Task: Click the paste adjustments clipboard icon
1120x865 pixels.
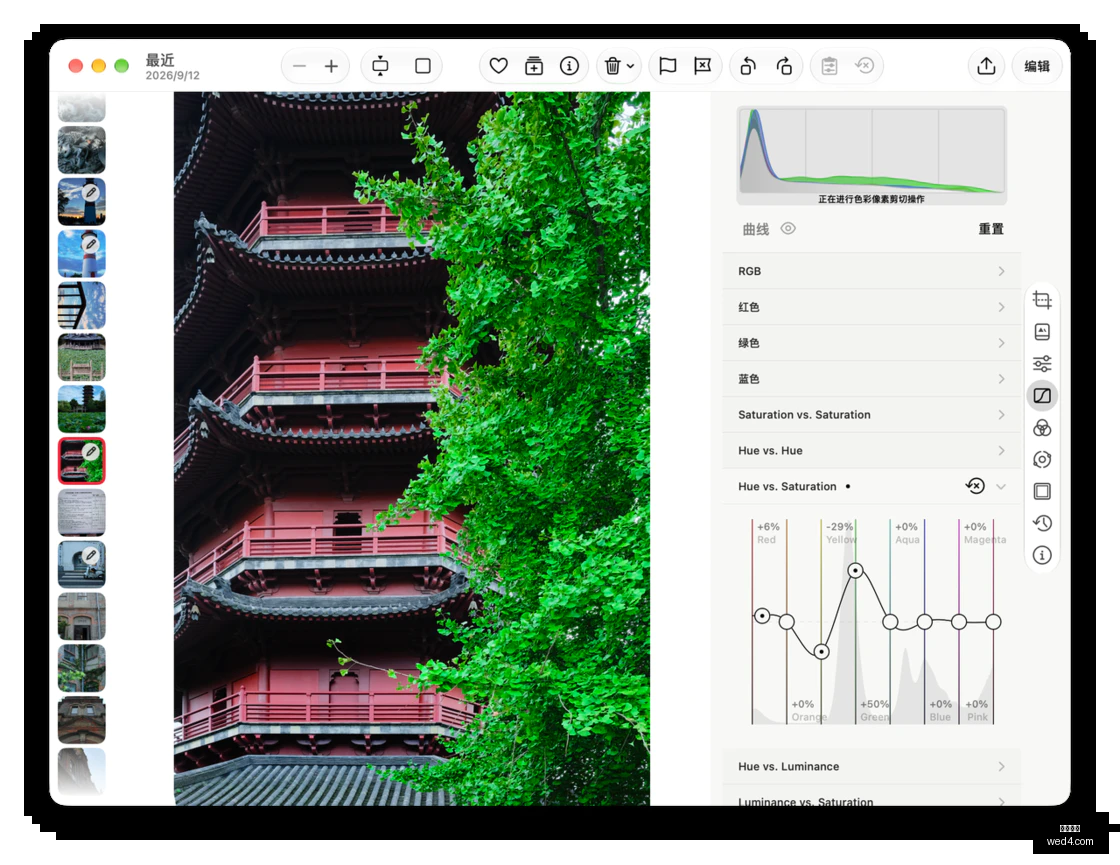Action: click(x=829, y=66)
